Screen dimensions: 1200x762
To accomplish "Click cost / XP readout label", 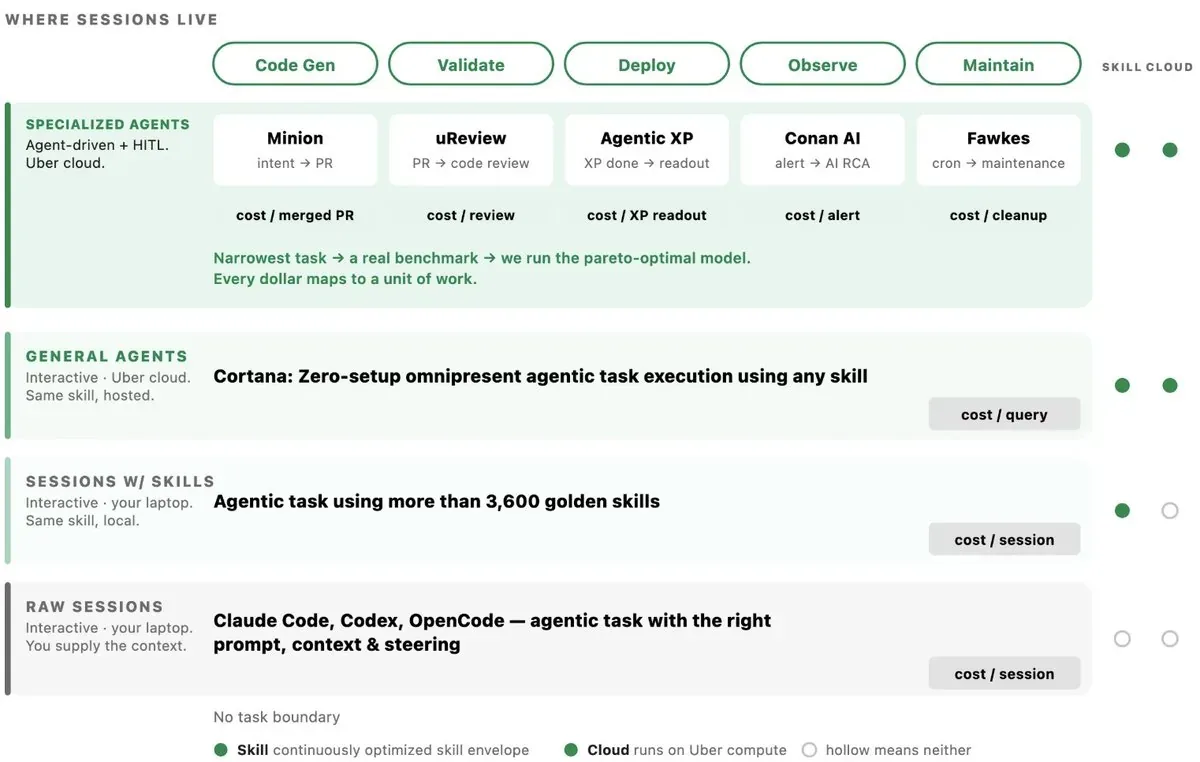I will (x=647, y=215).
